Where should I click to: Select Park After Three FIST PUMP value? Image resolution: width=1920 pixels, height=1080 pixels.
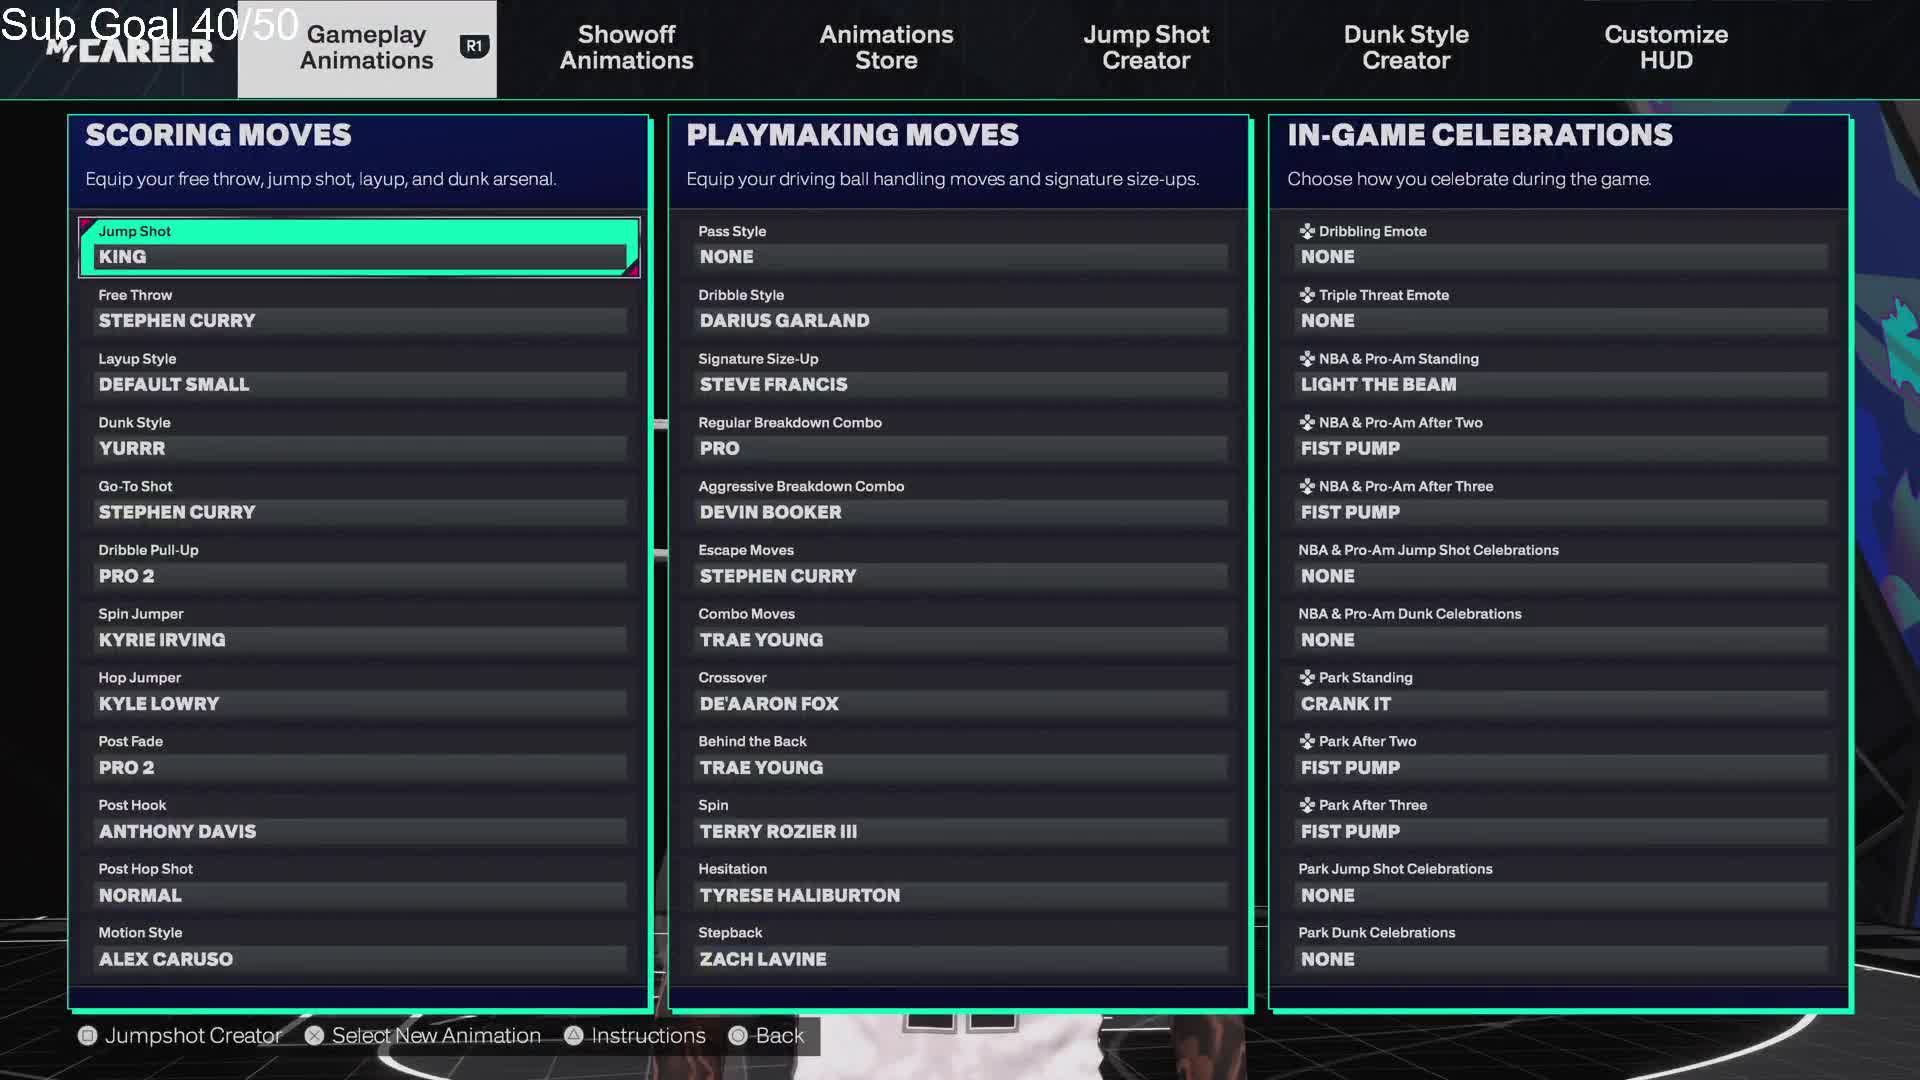pyautogui.click(x=1561, y=832)
